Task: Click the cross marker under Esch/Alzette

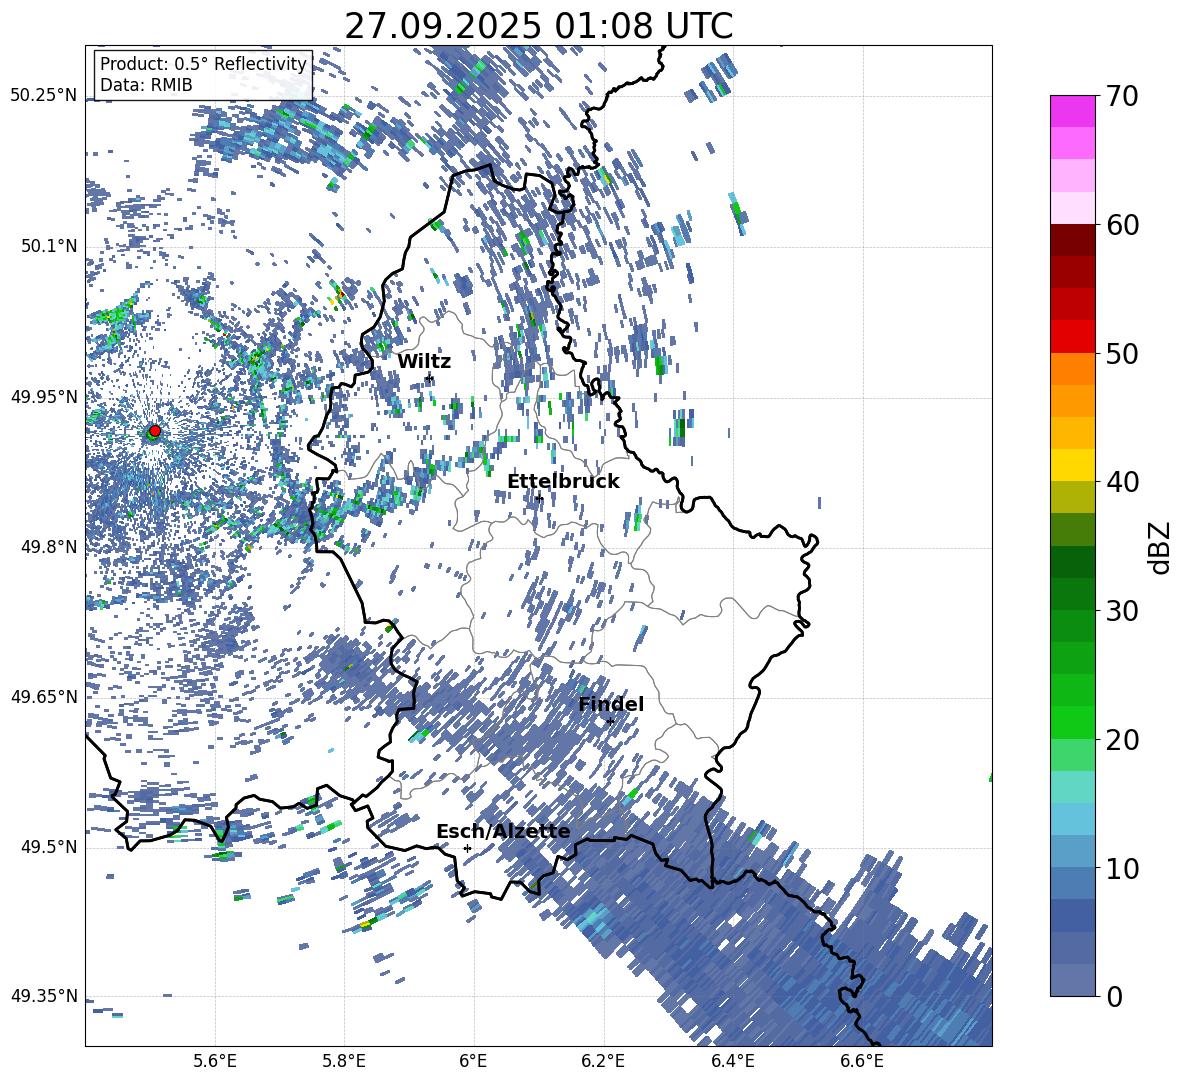Action: [467, 848]
